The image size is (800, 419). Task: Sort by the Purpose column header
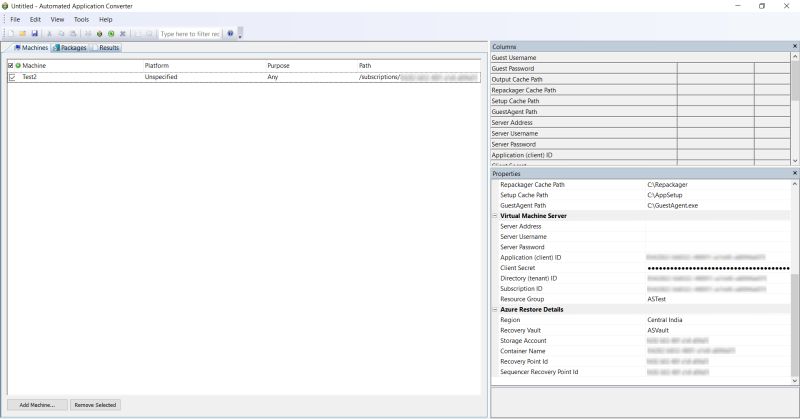[279, 66]
